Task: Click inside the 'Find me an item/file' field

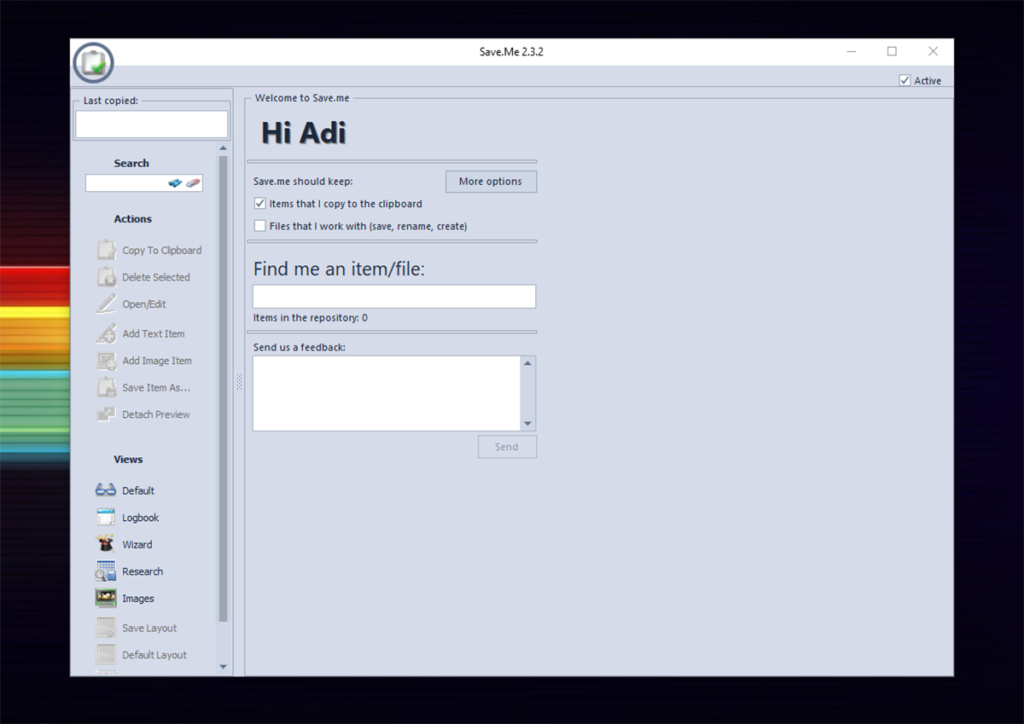Action: coord(393,296)
